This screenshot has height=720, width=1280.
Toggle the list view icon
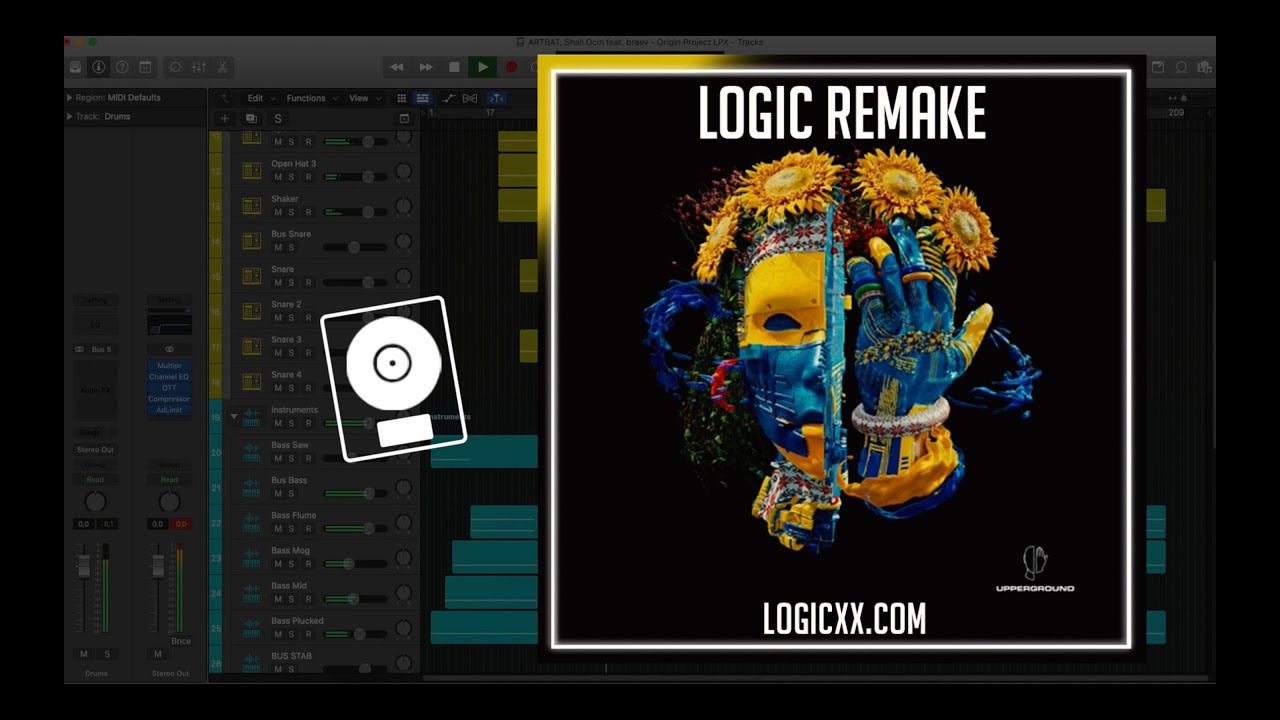click(423, 98)
